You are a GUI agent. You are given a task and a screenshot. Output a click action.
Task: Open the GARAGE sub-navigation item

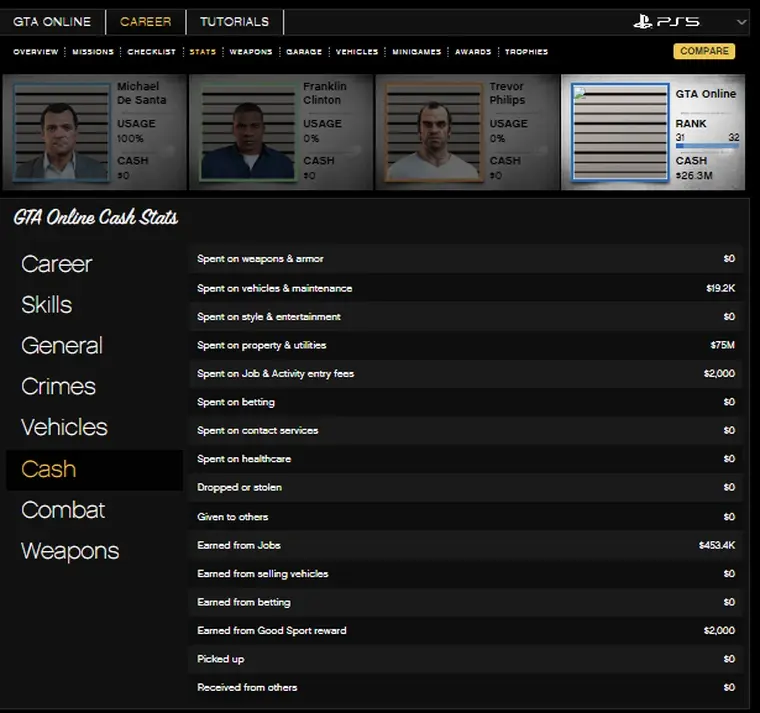click(x=304, y=52)
